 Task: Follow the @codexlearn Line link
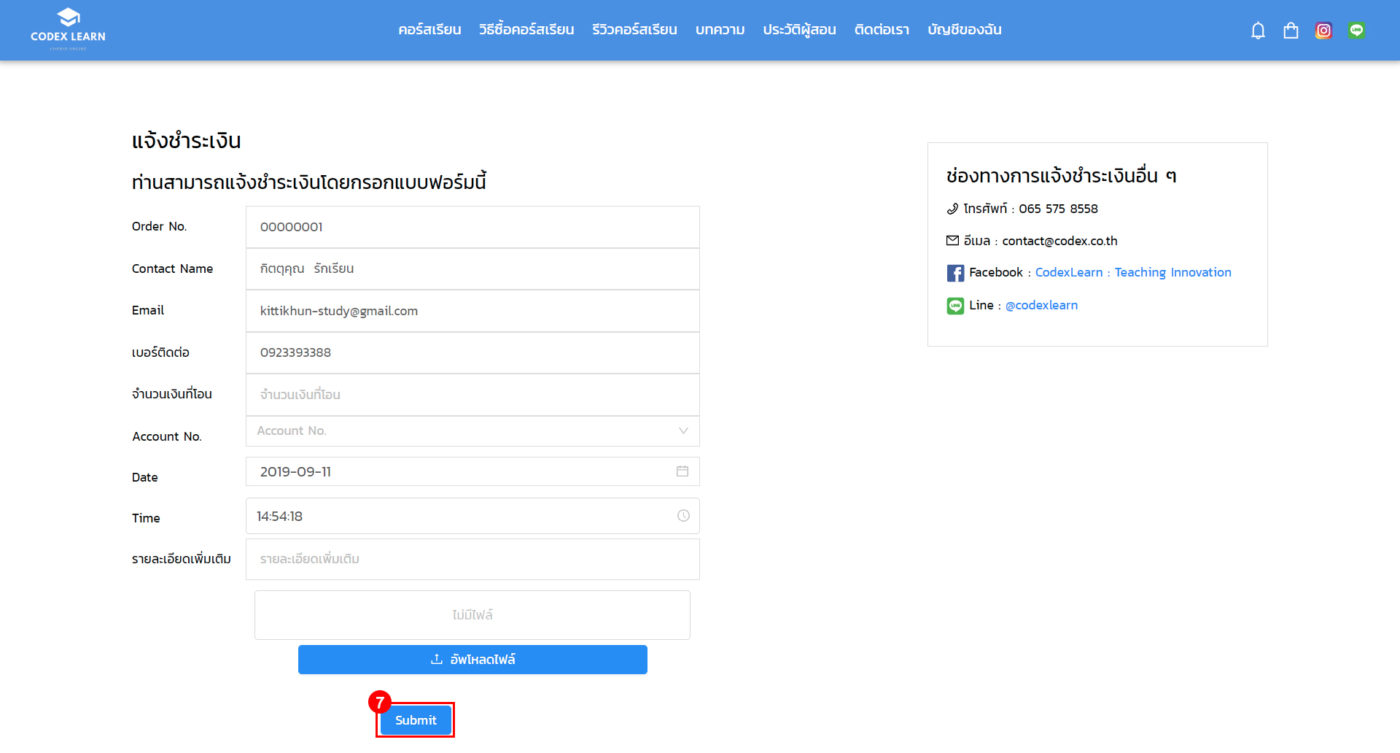[1041, 306]
